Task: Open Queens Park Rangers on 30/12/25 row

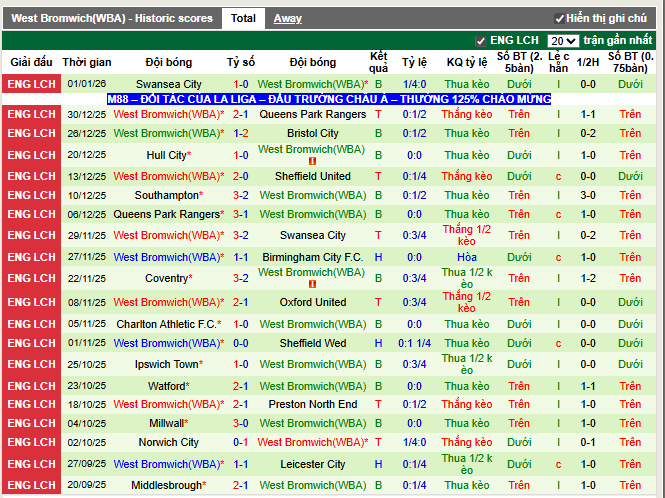Action: pyautogui.click(x=313, y=114)
